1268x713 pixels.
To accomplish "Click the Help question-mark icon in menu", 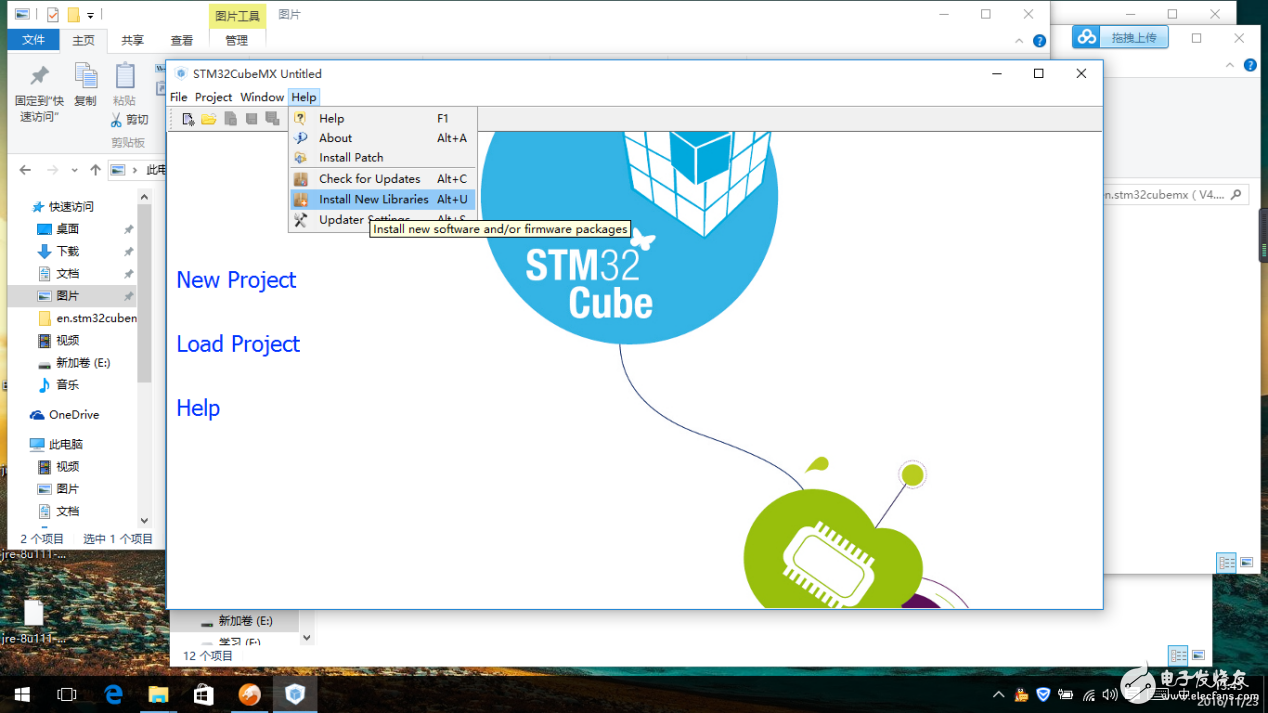I will coord(300,118).
